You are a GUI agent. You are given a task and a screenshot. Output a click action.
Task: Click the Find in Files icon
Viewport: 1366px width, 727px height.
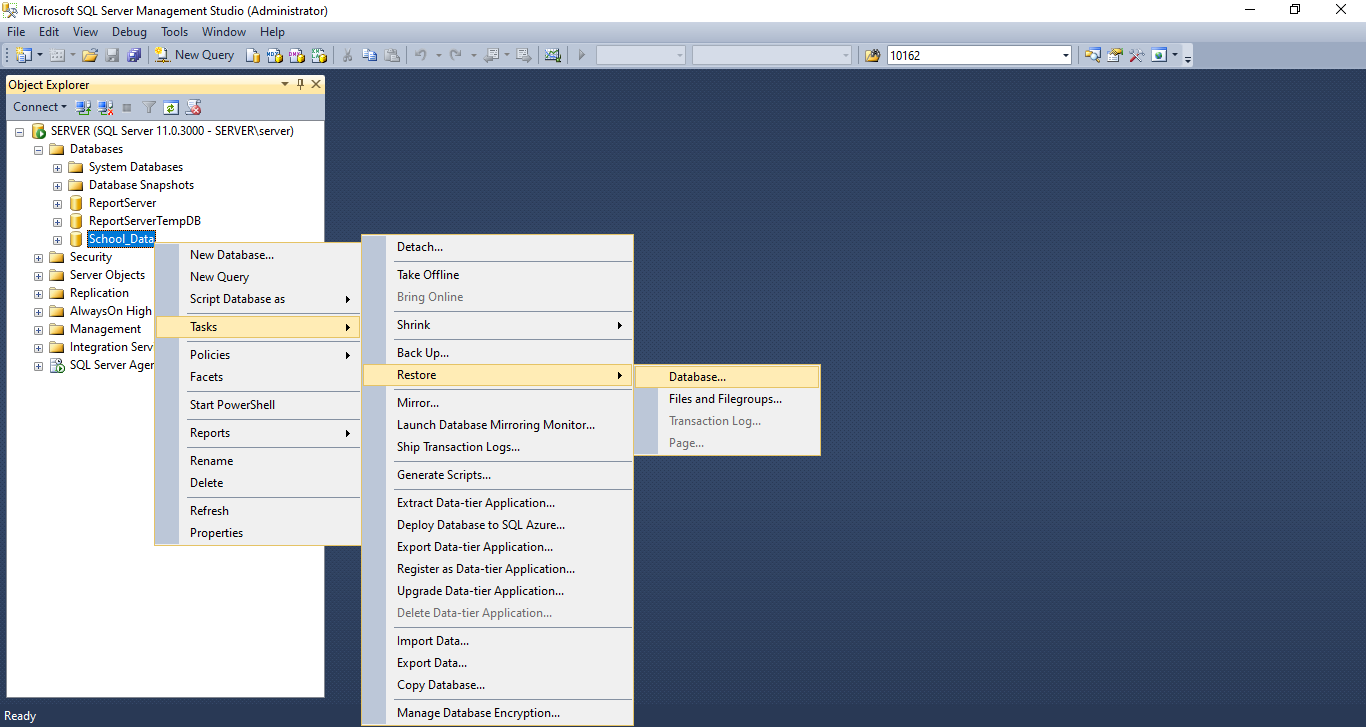pos(873,55)
